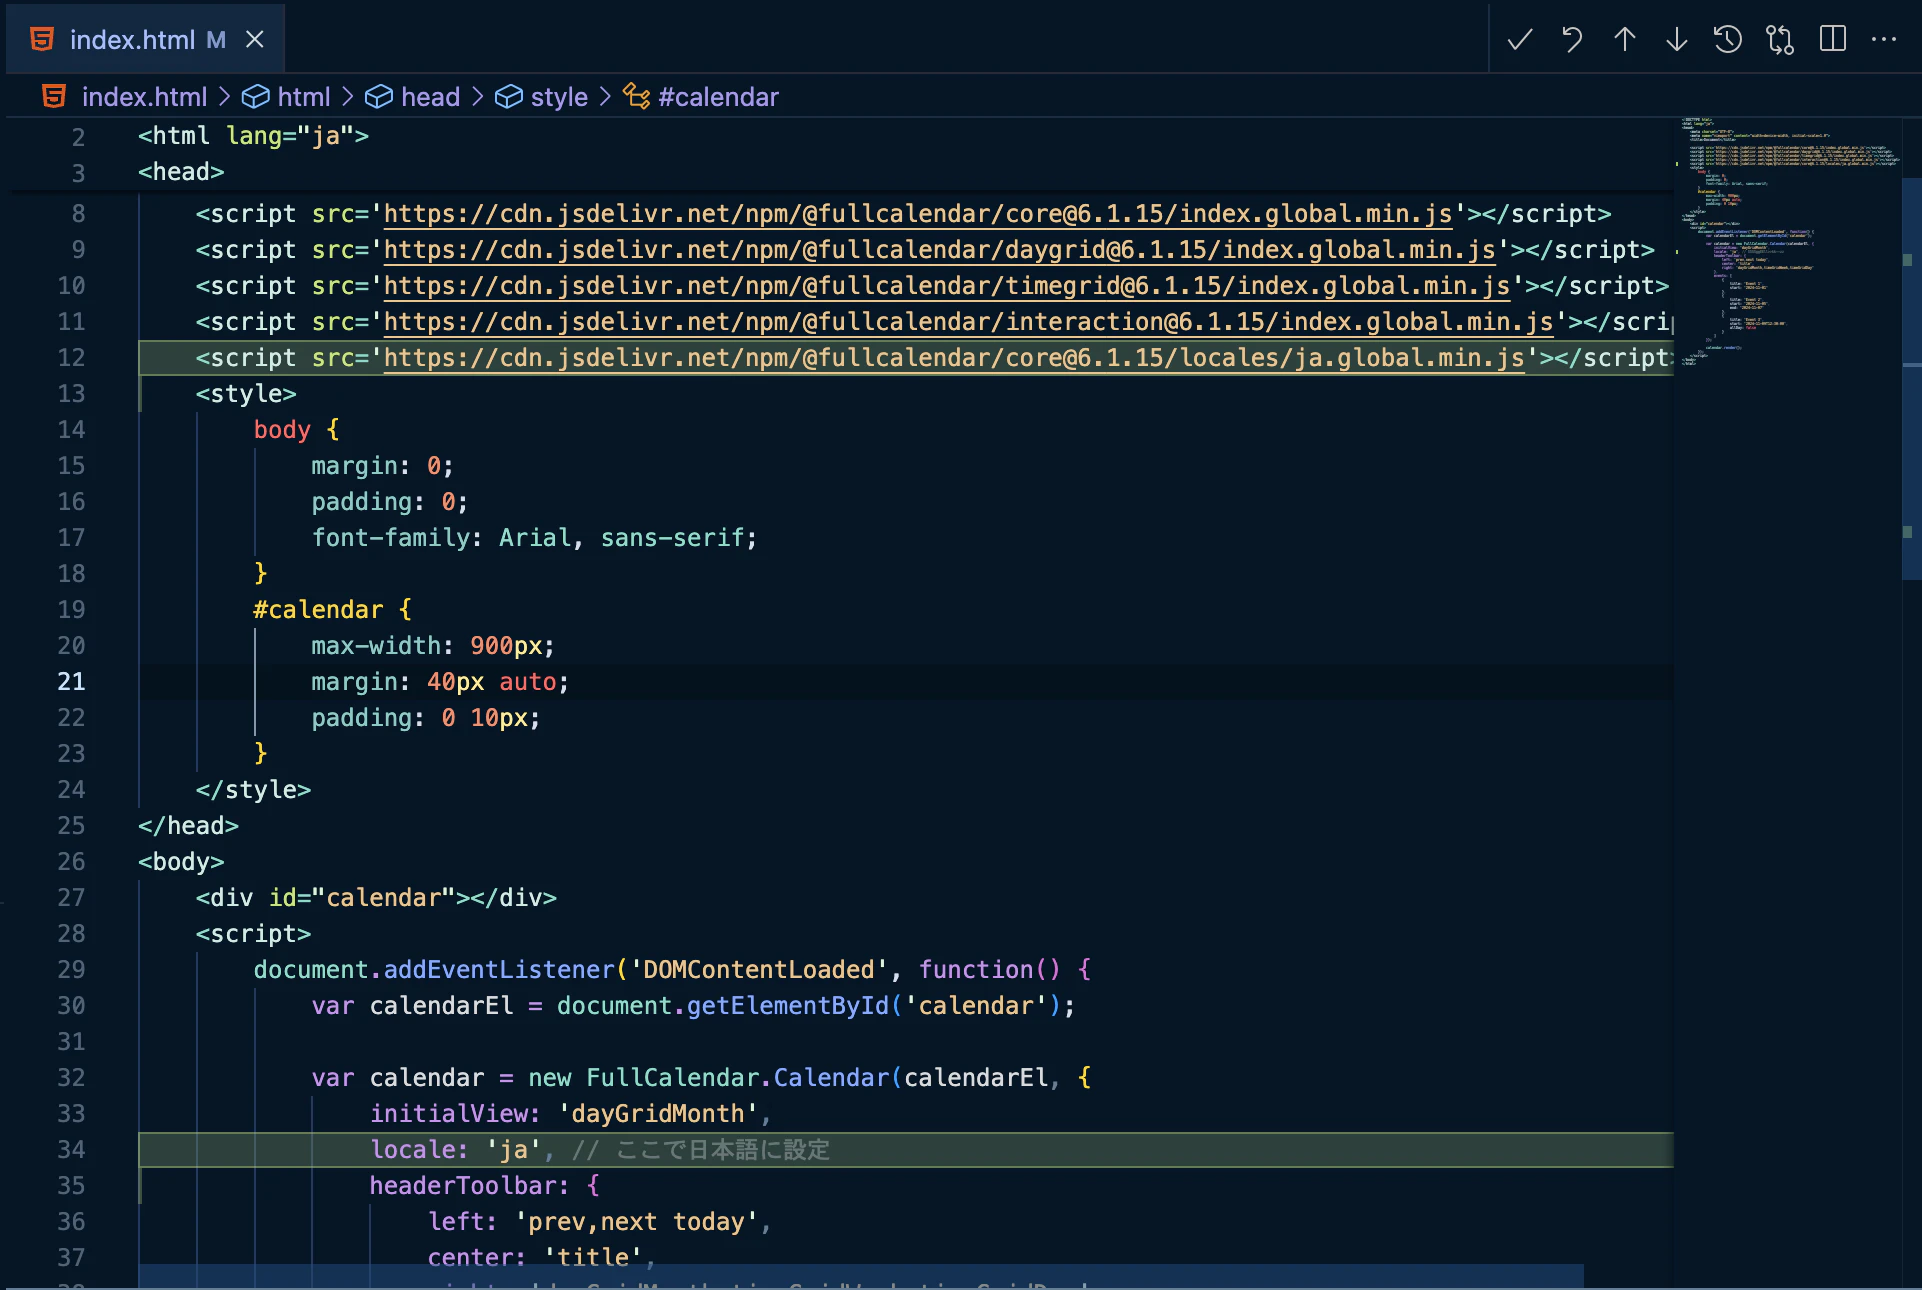Click the '<div id="calendar"></div>' line
Viewport: 1922px width, 1290px height.
tap(376, 898)
